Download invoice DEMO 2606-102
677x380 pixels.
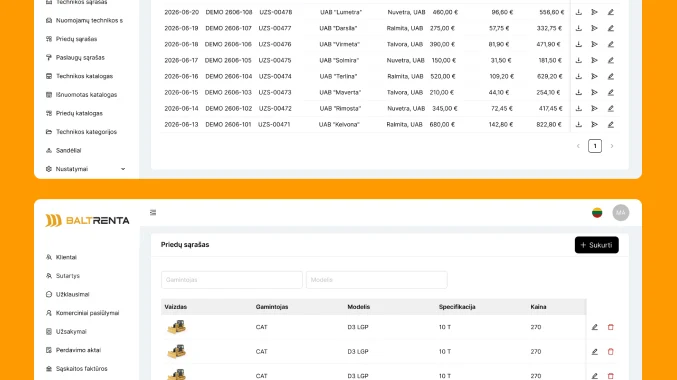point(579,108)
